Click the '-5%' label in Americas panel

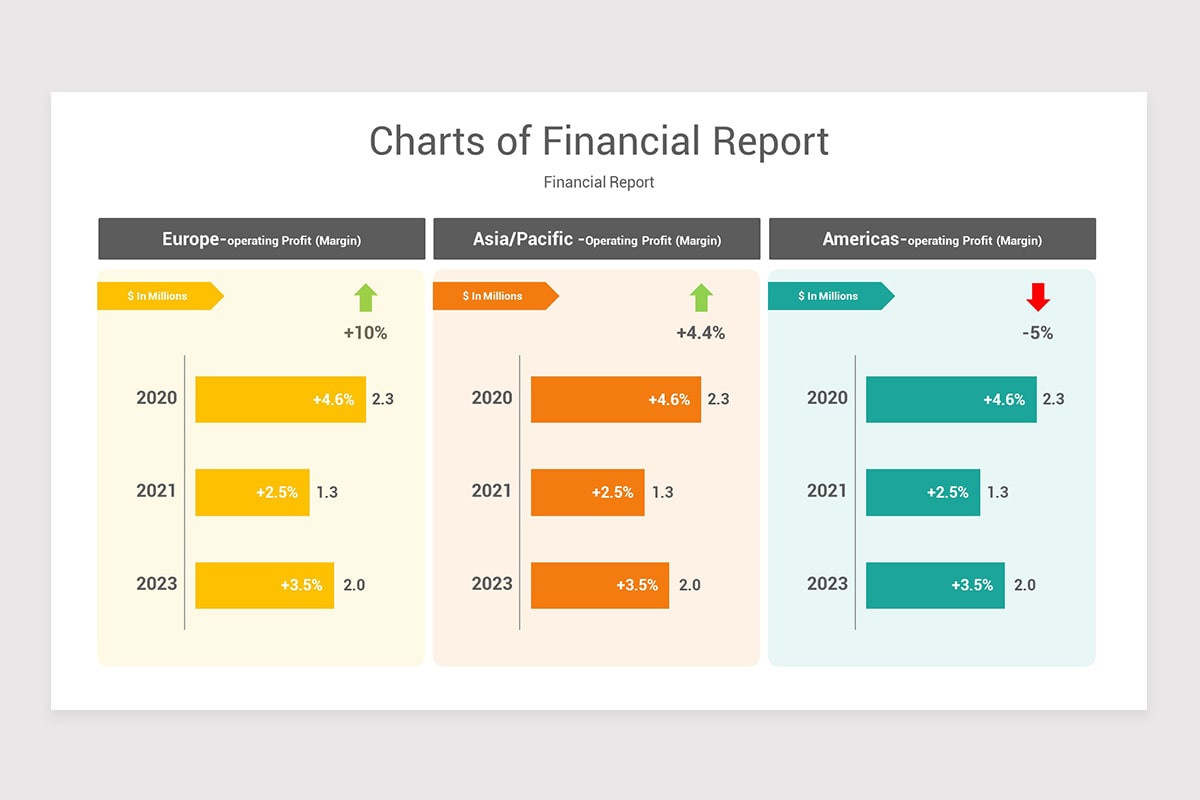pyautogui.click(x=1038, y=333)
